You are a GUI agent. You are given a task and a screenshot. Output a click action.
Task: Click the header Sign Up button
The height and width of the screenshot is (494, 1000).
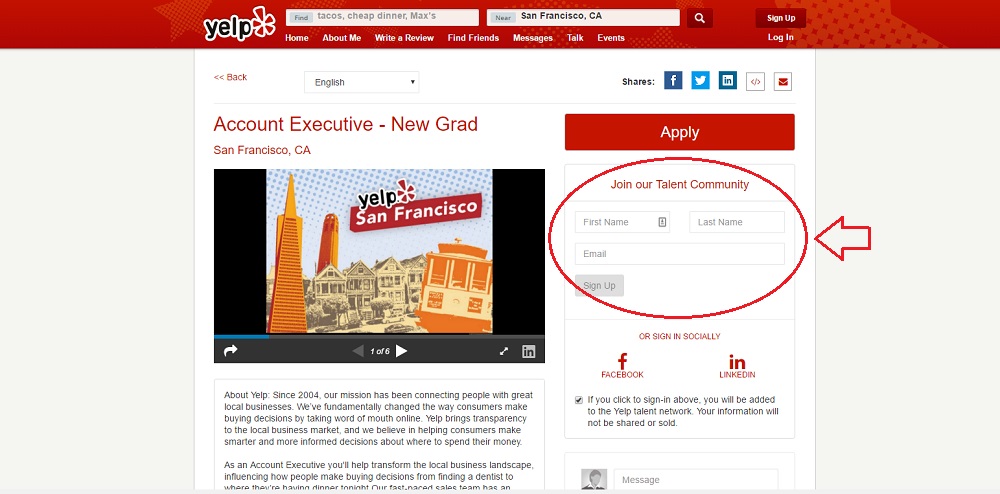point(781,18)
